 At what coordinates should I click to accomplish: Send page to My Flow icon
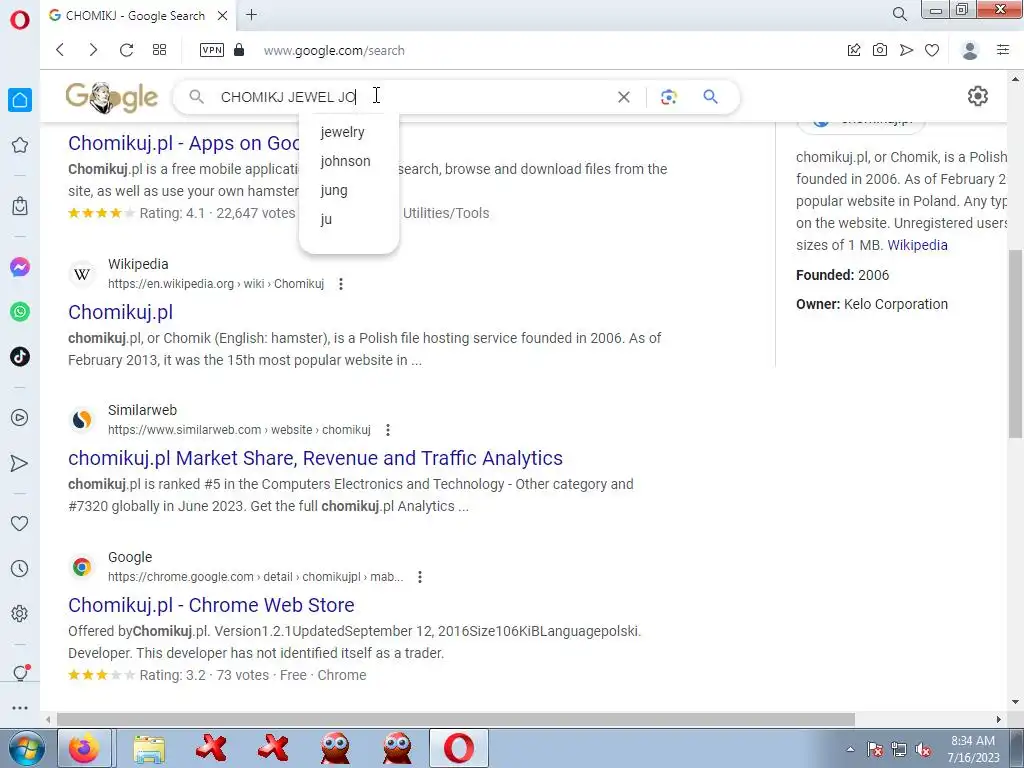point(906,50)
